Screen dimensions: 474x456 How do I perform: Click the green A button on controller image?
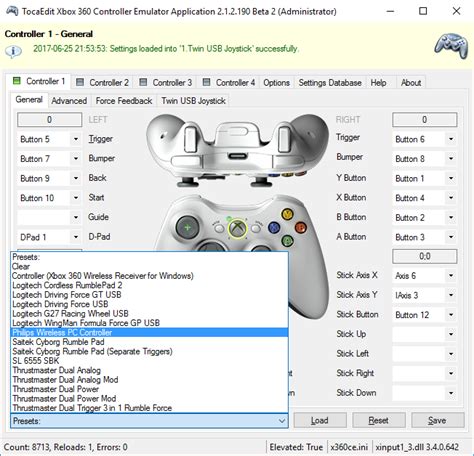[x=287, y=241]
